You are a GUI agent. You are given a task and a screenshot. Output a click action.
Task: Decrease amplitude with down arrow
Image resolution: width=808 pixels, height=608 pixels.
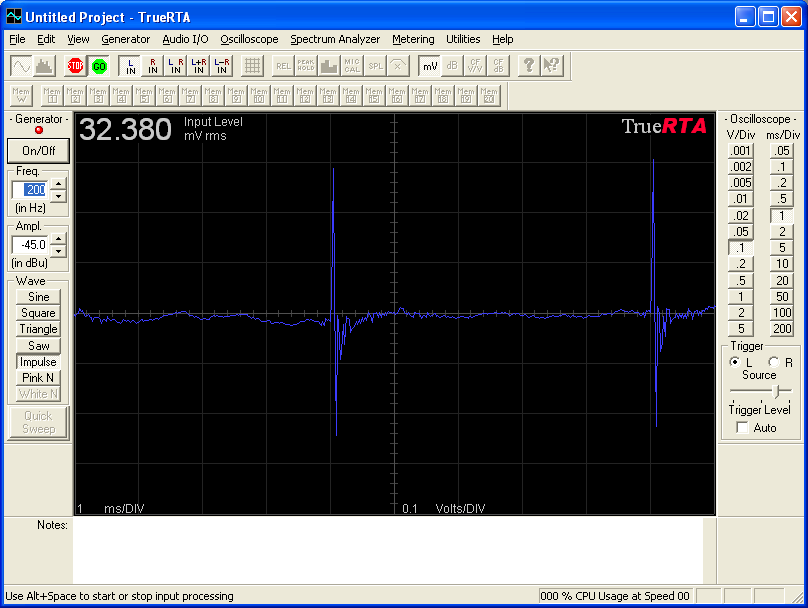click(58, 251)
